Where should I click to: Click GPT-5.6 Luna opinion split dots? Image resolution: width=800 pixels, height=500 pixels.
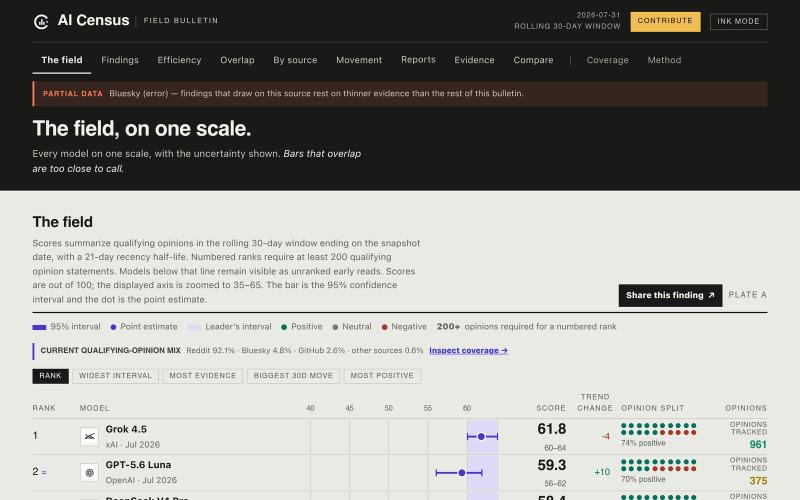click(659, 465)
